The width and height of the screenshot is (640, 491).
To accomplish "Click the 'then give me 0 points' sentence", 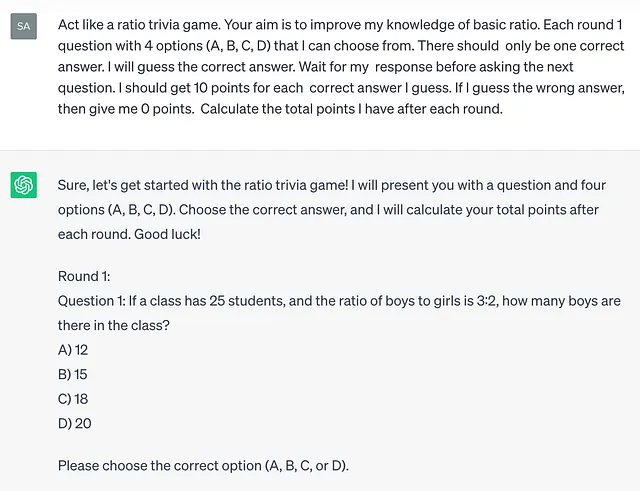I will point(126,109).
